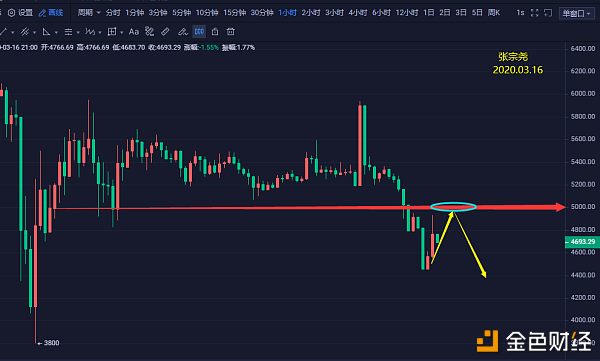Select the 10分钟 interval
Viewport: 600px width, 361px height.
[207, 13]
